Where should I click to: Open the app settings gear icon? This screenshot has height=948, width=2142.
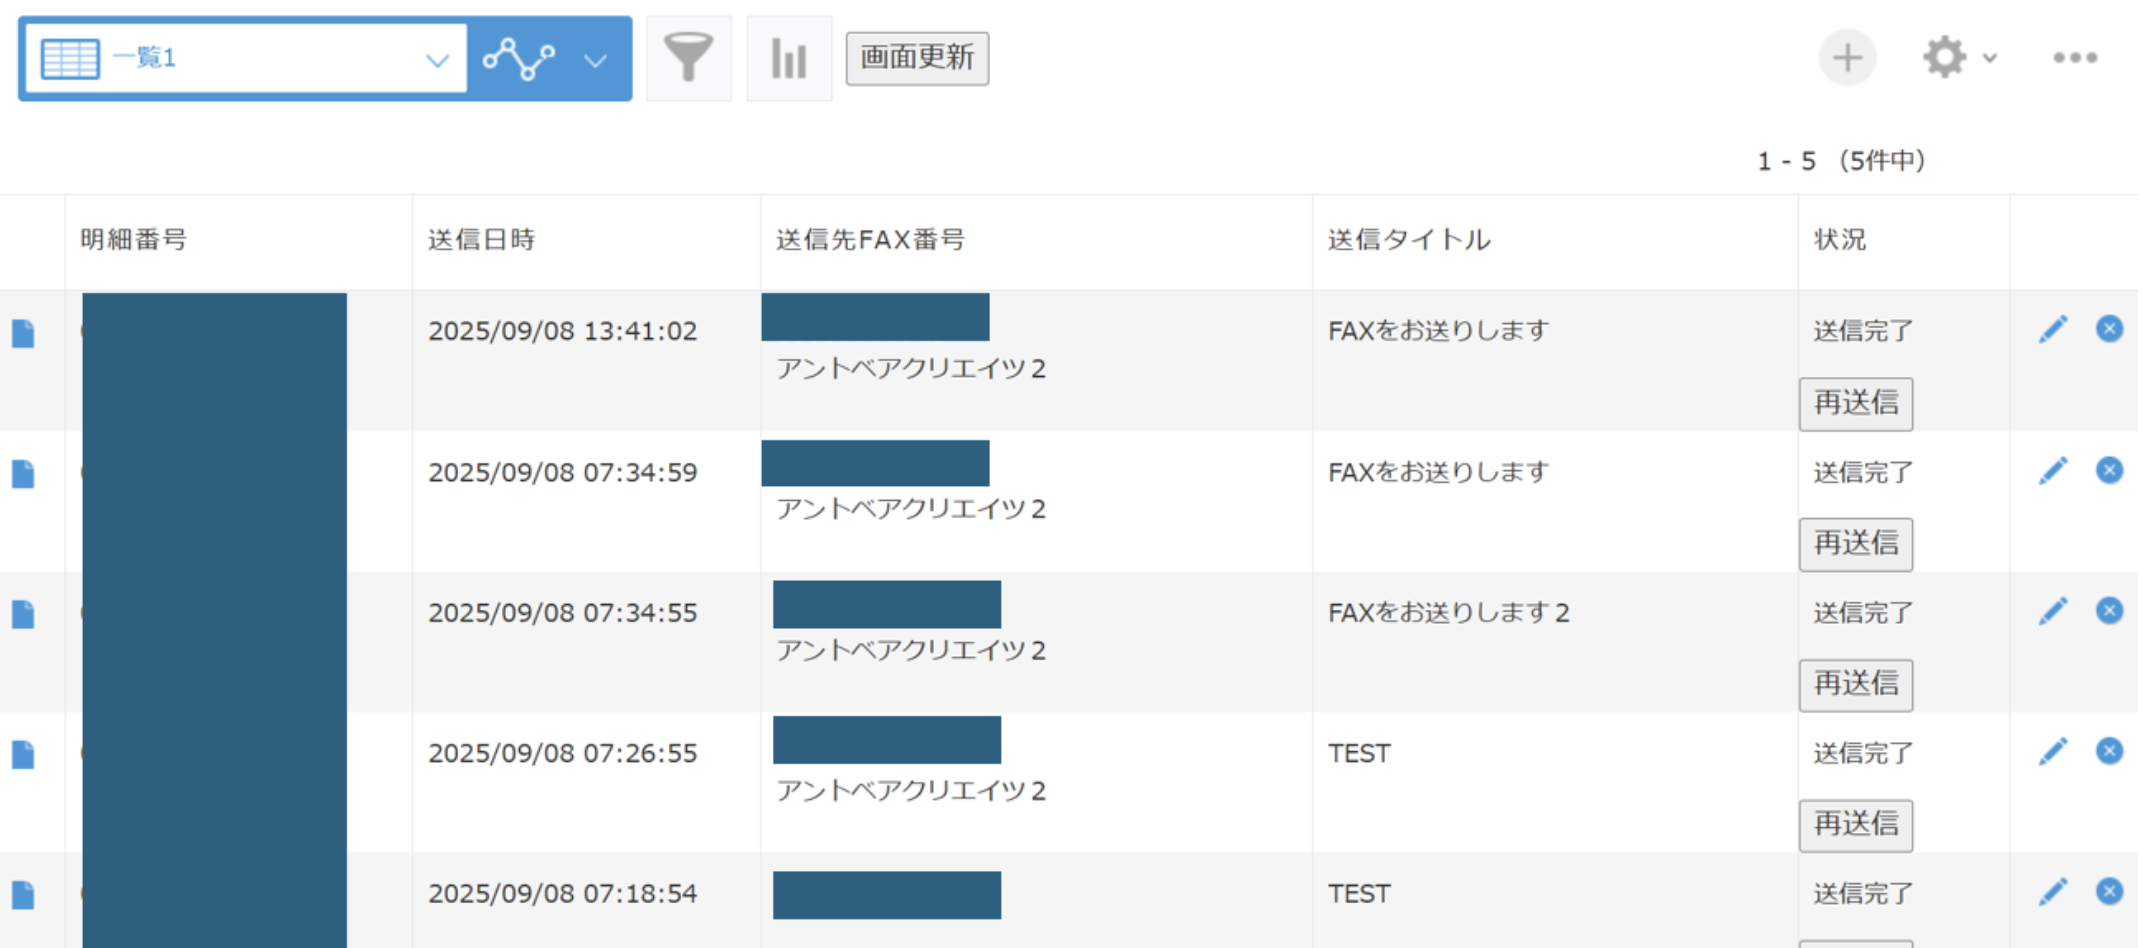tap(1944, 57)
